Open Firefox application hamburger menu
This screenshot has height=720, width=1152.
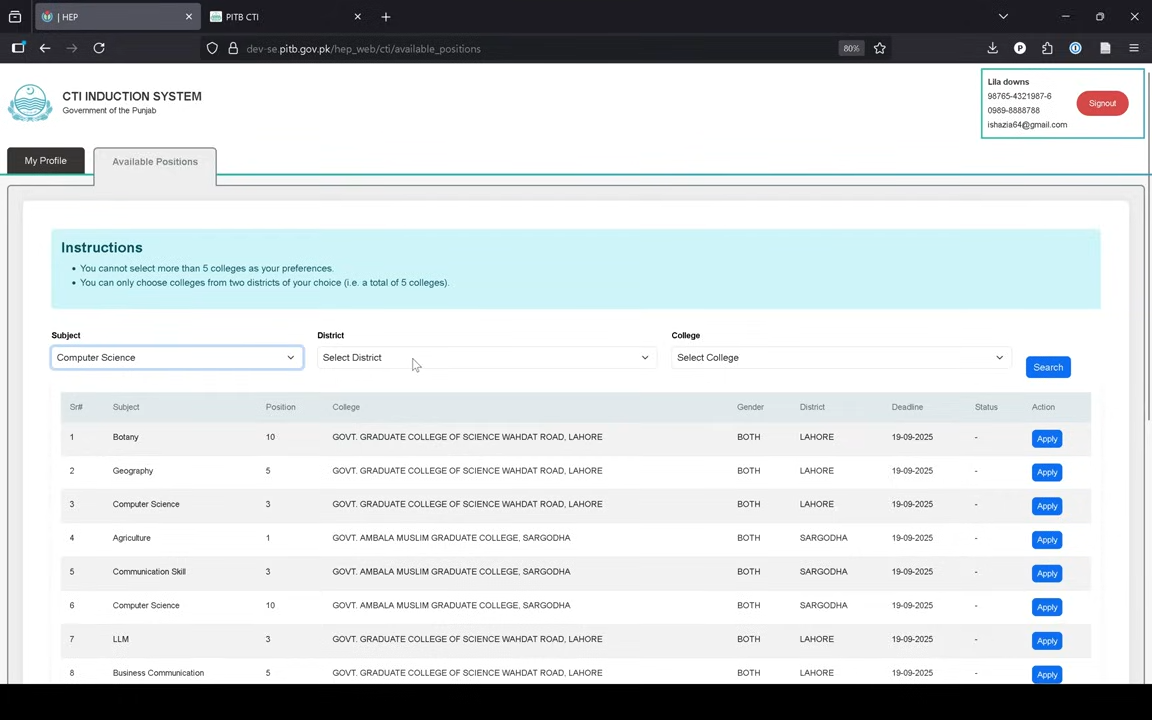[x=1133, y=48]
